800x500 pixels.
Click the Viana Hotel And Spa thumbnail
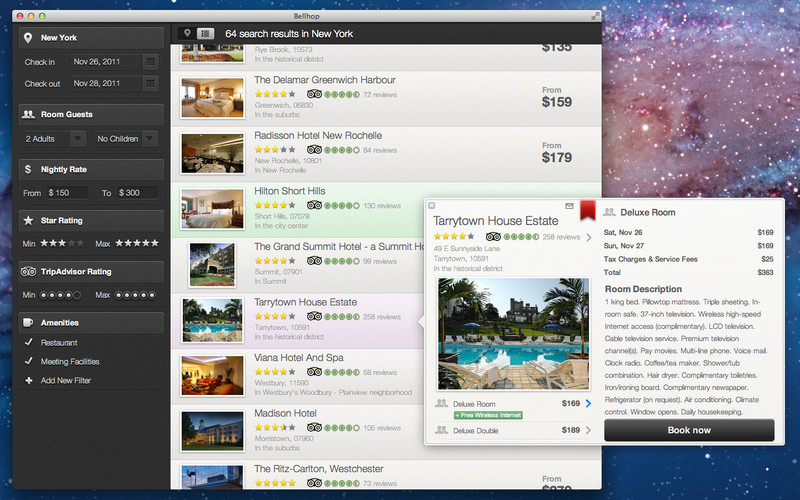point(212,376)
